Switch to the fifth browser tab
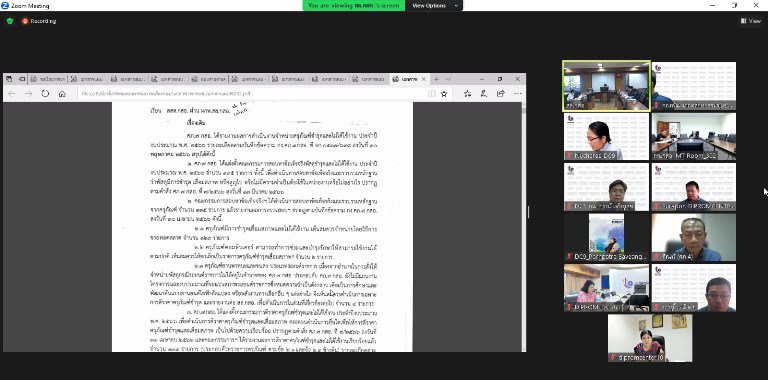This screenshot has width=768, height=380. (208, 79)
